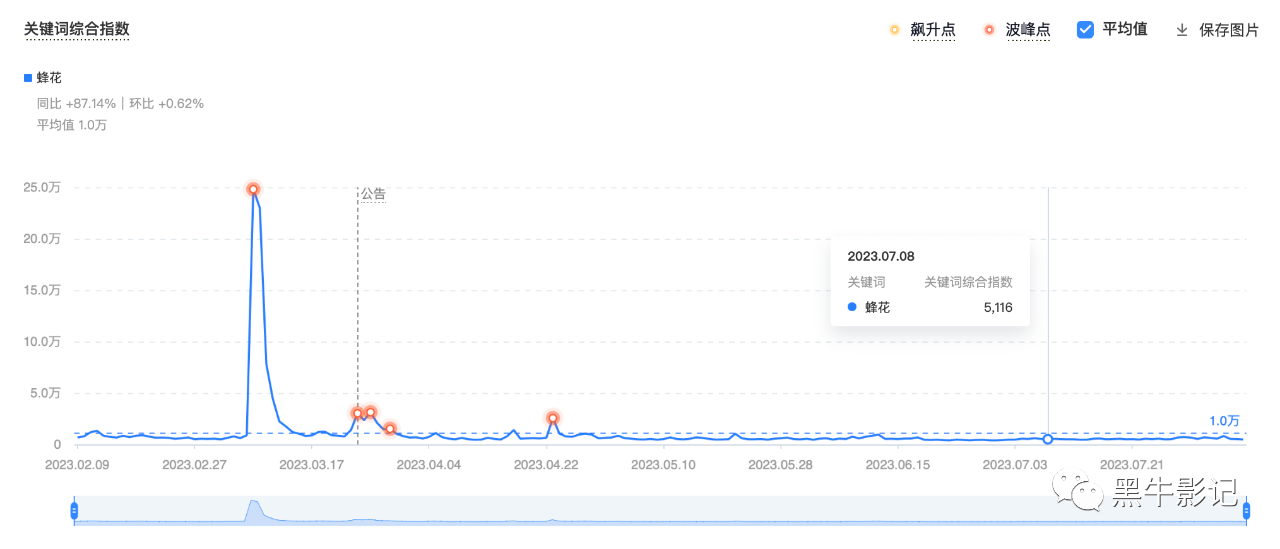Click the spike in the mini overview chart
Viewport: 1280px width, 549px height.
pos(254,508)
